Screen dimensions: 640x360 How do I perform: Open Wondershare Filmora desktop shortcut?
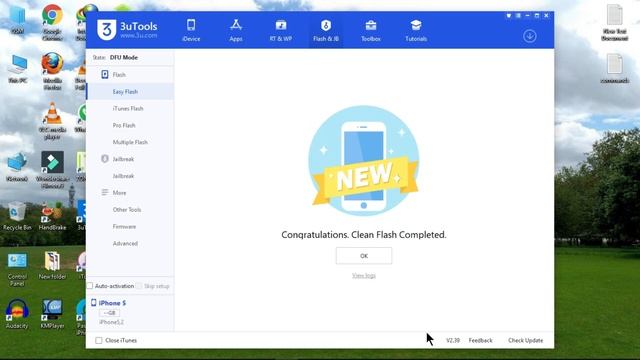pos(52,170)
